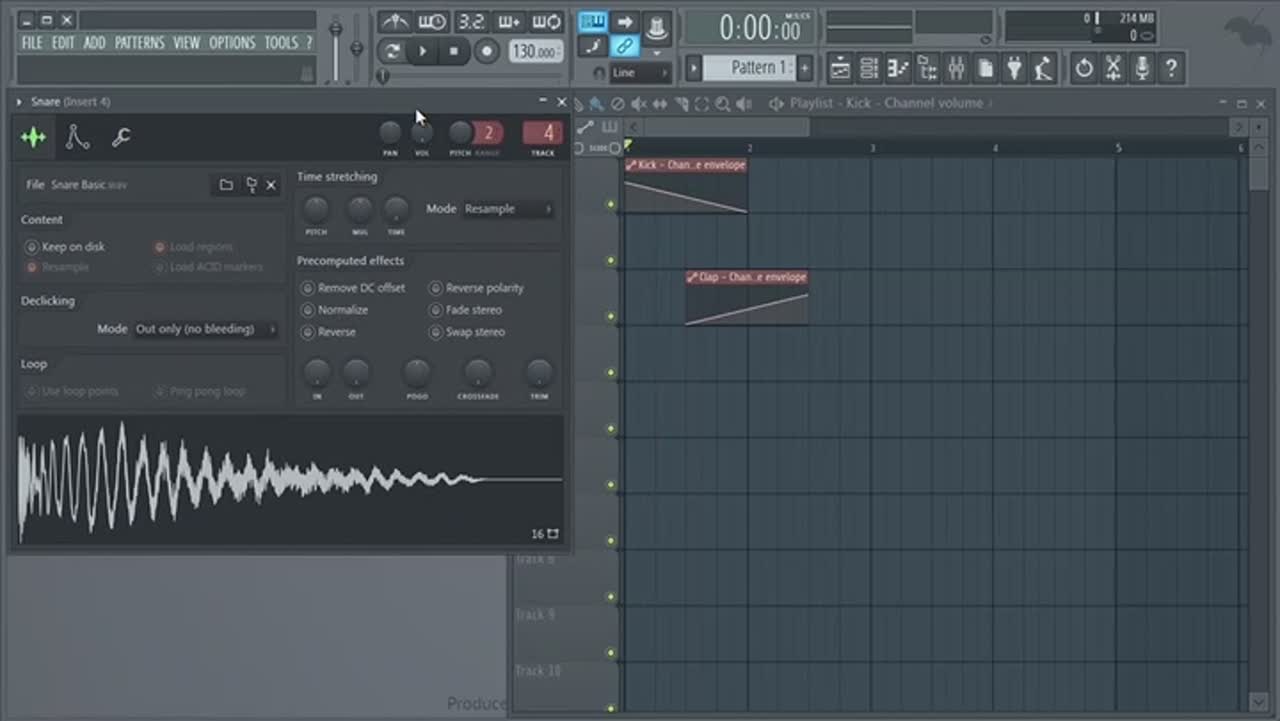Open the Piano roll toolbar icon
This screenshot has height=721, width=1280.
coord(898,69)
